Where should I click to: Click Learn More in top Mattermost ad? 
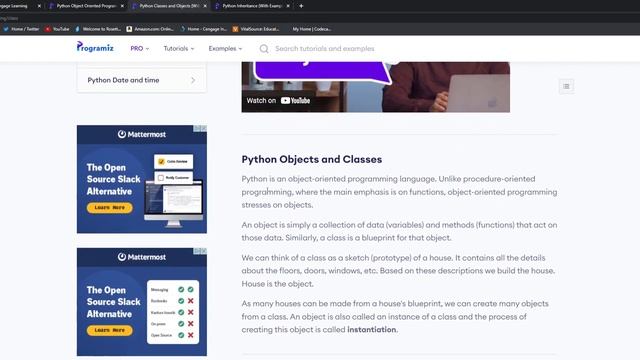point(109,207)
